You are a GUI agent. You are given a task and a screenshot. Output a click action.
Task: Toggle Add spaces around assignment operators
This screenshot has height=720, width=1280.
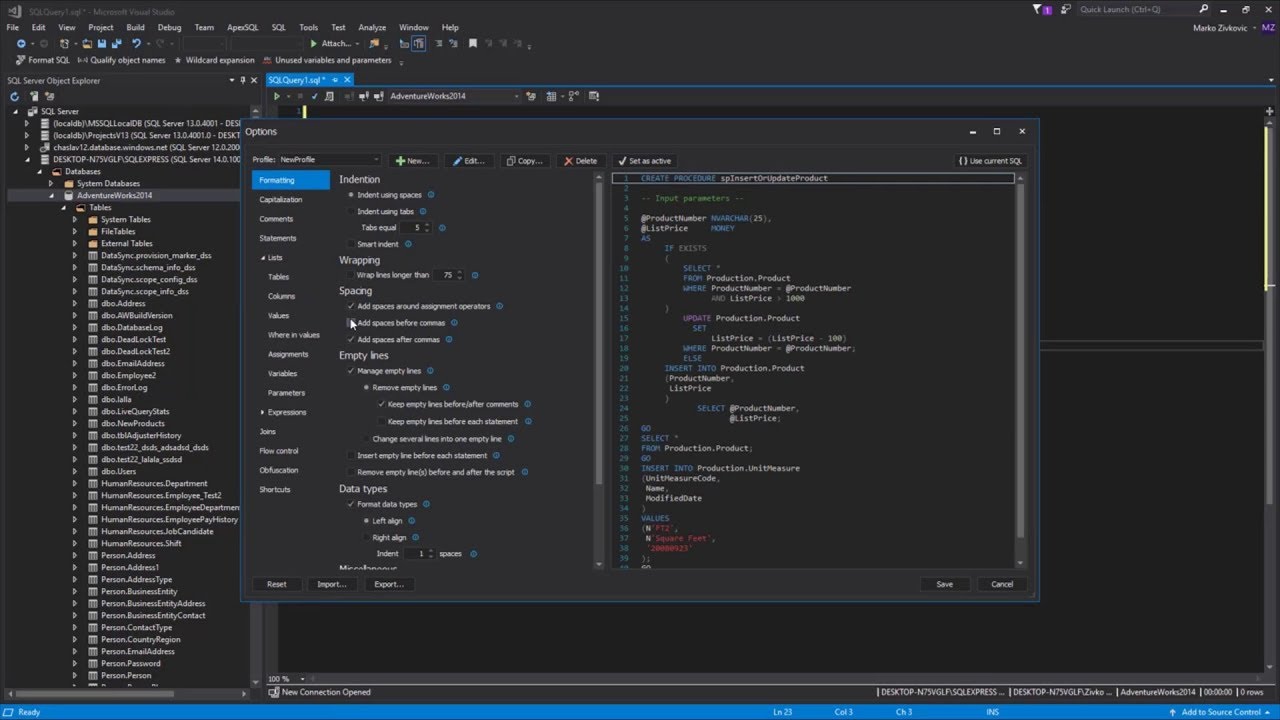point(351,306)
